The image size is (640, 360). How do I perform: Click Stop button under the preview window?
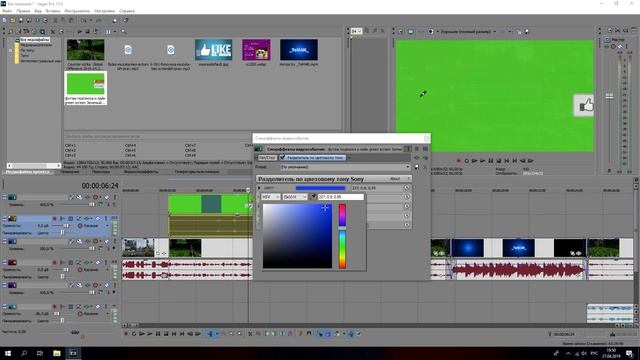coord(499,161)
